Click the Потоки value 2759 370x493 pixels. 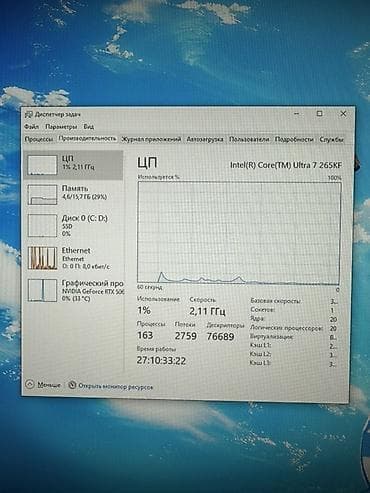(x=186, y=336)
